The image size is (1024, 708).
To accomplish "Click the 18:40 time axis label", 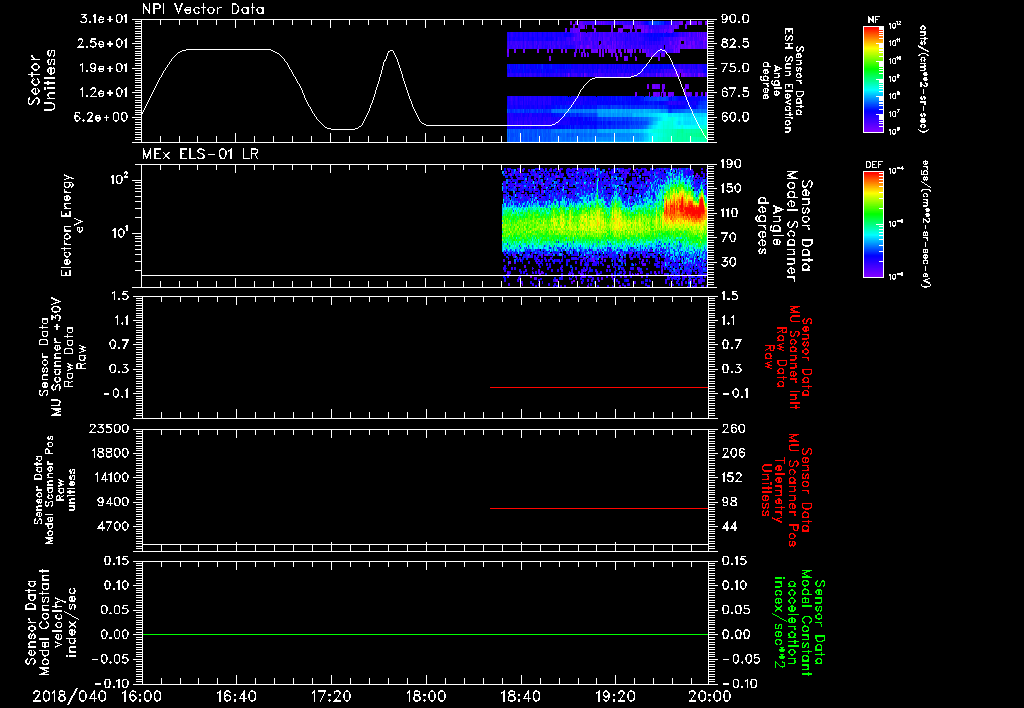I will pyautogui.click(x=520, y=696).
